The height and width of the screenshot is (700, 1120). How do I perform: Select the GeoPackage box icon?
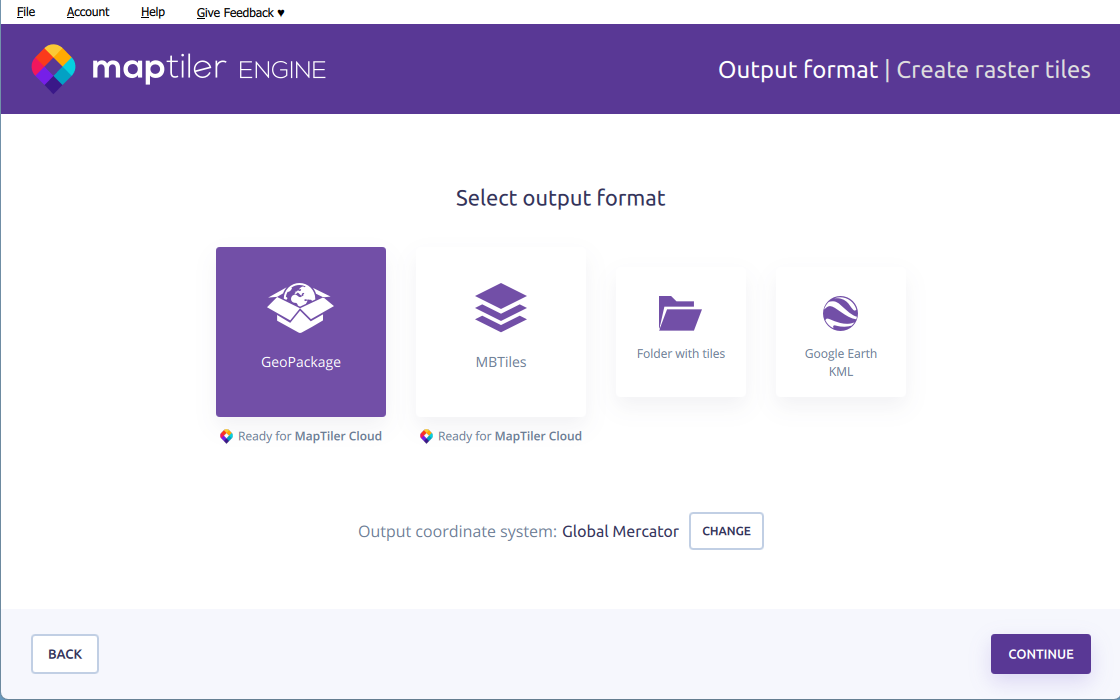pos(300,308)
